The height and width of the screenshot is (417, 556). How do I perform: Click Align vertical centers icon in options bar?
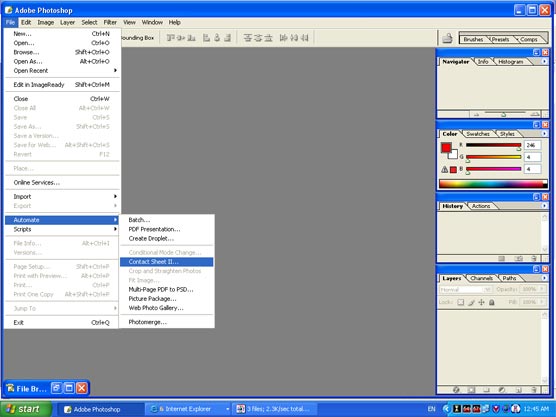click(x=181, y=38)
